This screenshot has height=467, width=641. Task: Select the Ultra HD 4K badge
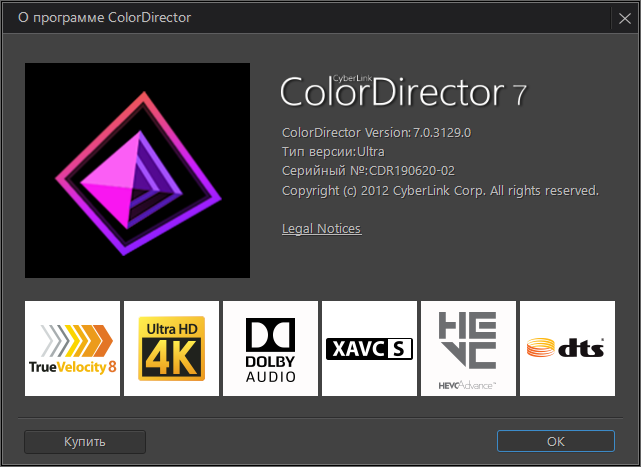pyautogui.click(x=171, y=348)
